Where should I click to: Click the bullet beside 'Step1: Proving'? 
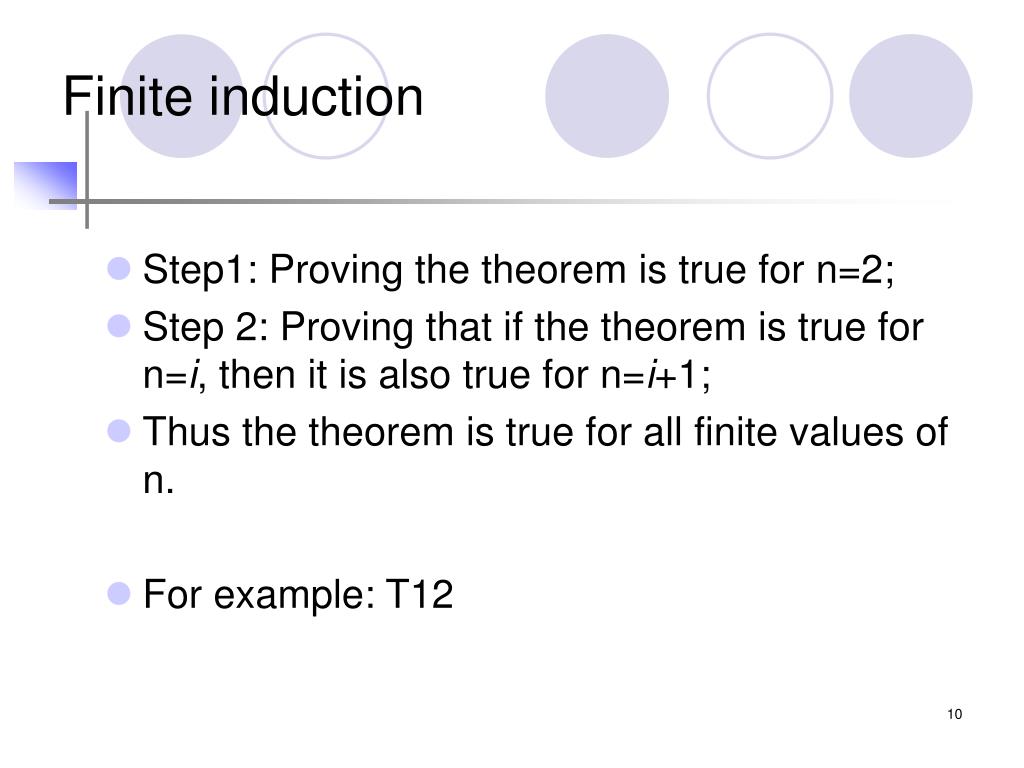[119, 268]
